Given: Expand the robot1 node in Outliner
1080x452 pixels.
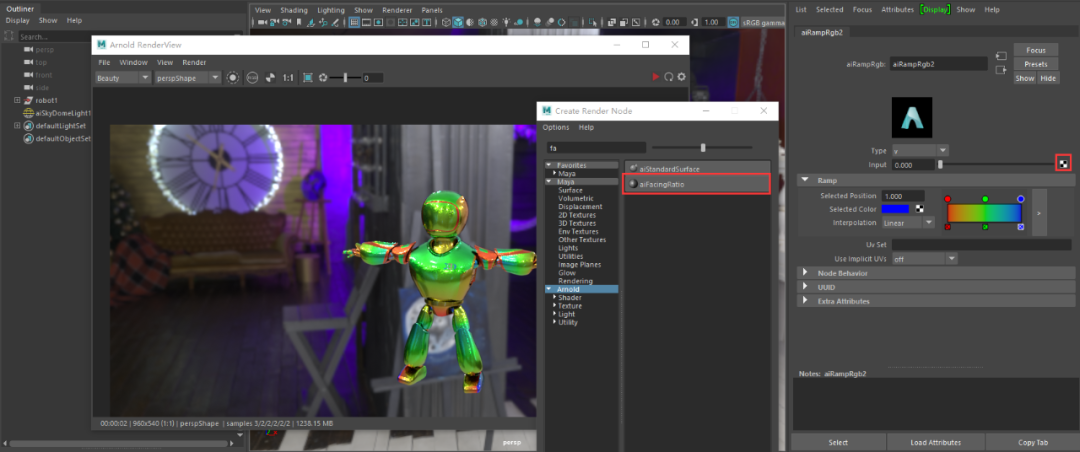Looking at the screenshot, I should [x=17, y=101].
